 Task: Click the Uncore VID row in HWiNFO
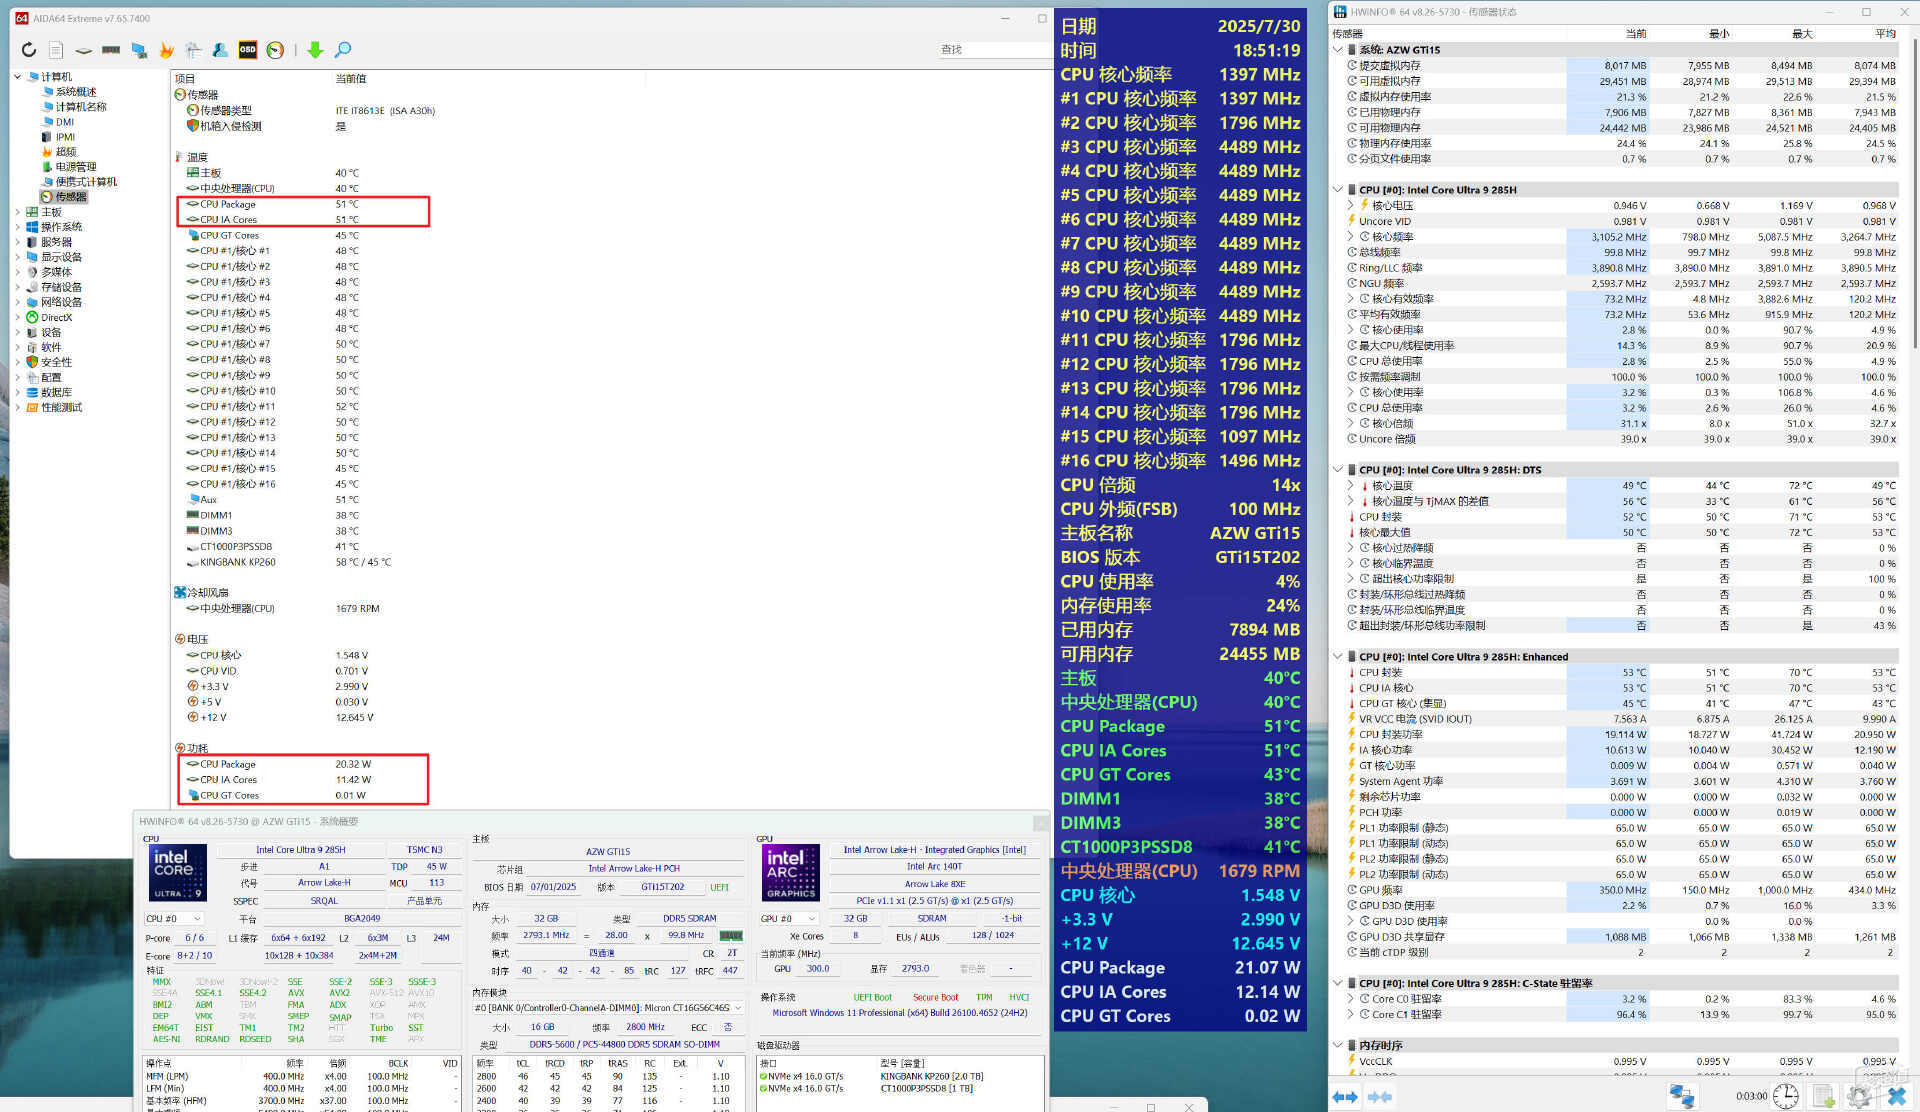point(1622,221)
